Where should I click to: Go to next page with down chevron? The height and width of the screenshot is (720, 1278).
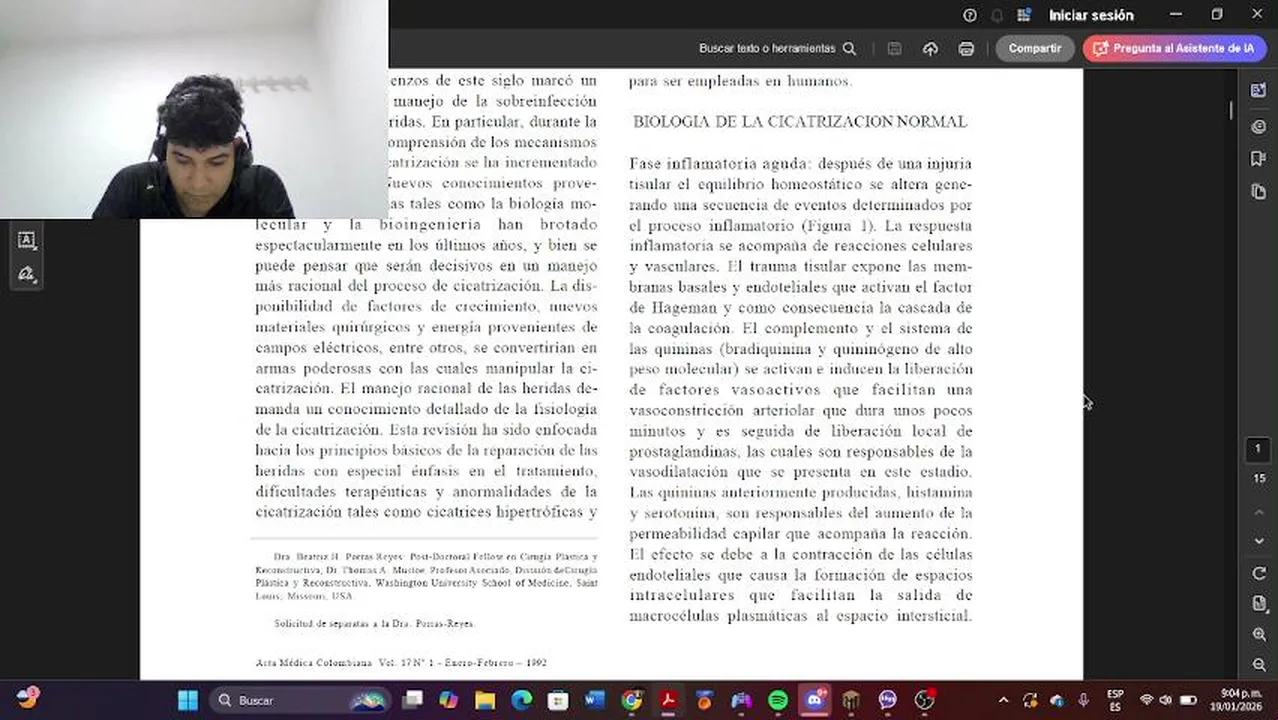coord(1259,541)
